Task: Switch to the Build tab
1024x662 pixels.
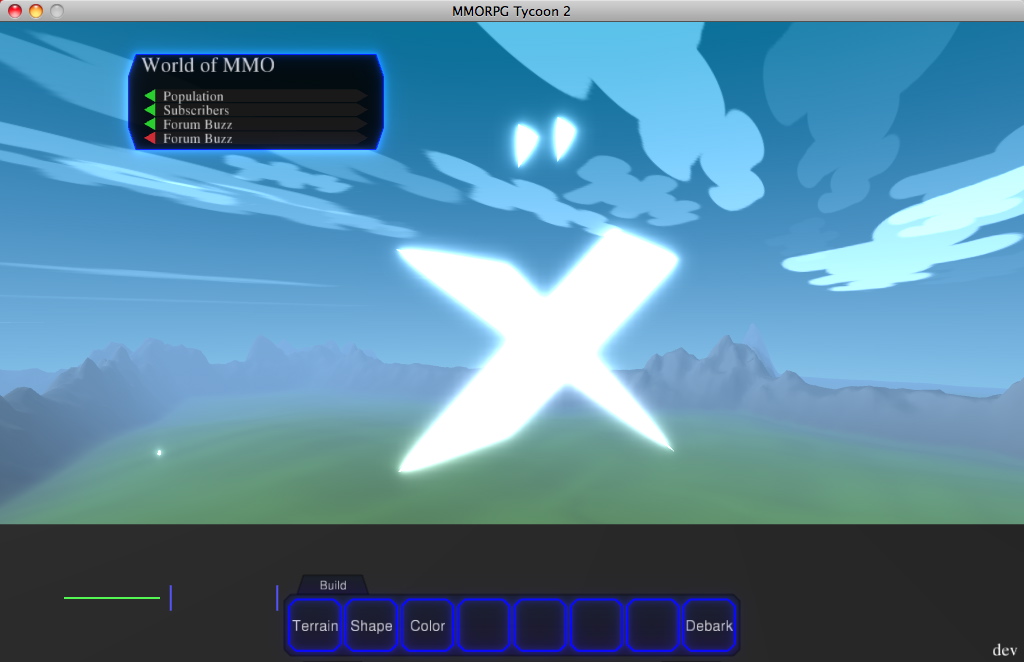Action: [x=333, y=585]
